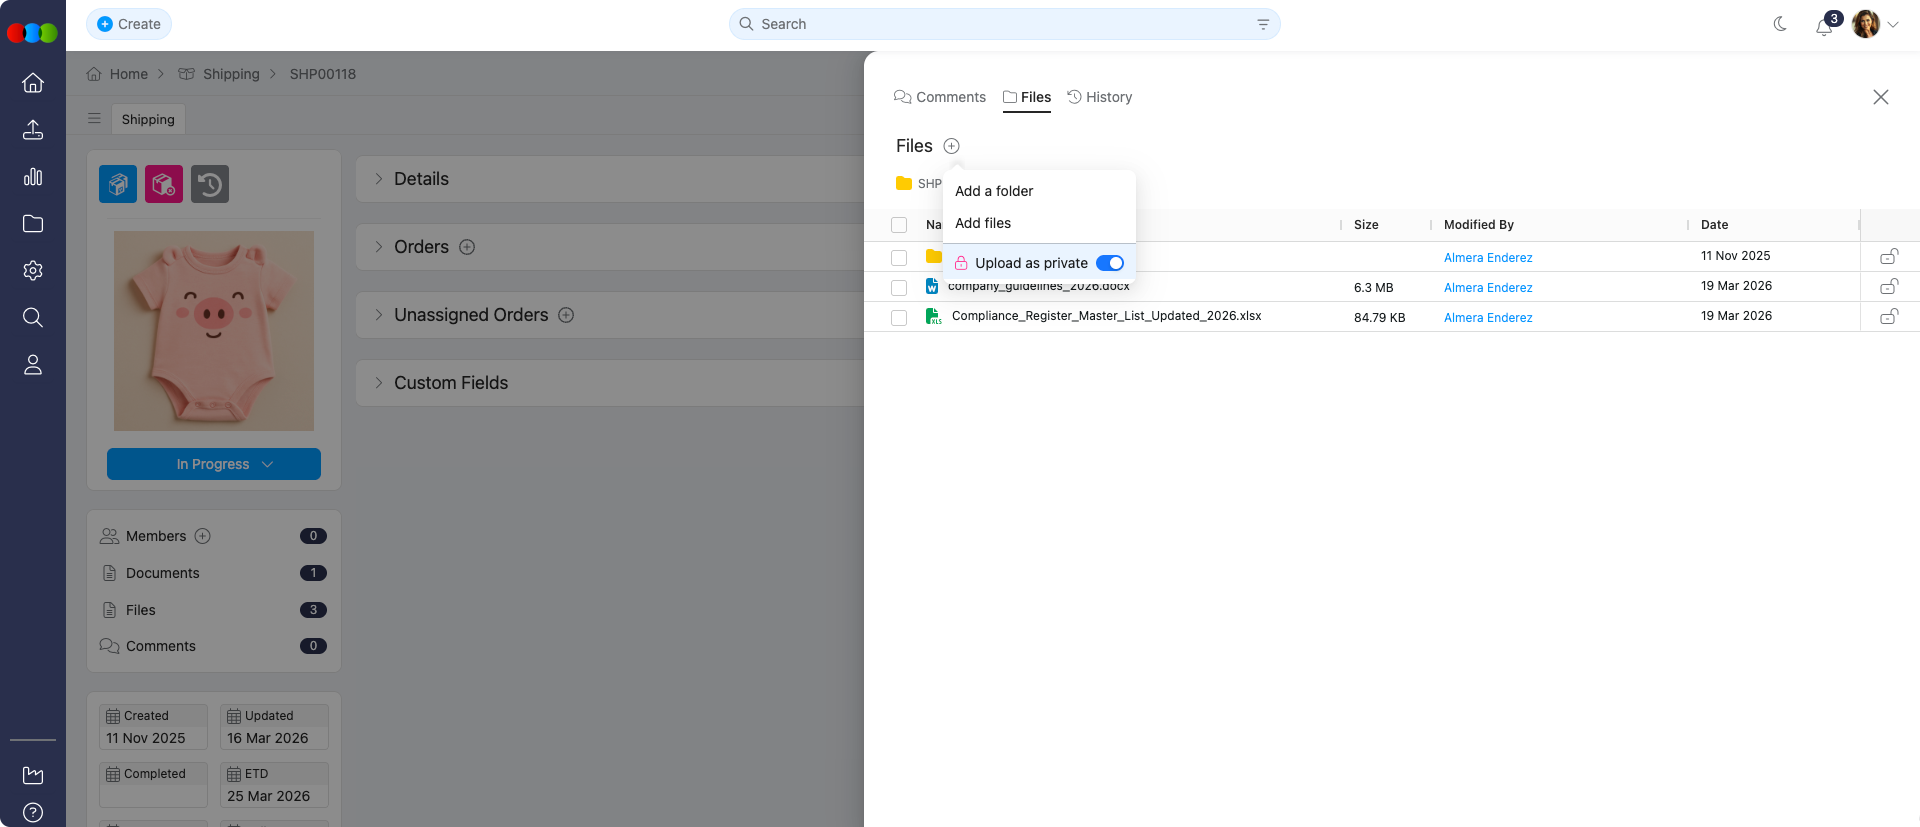Click lock icon on Compliance_Register xlsx row

coord(1889,317)
